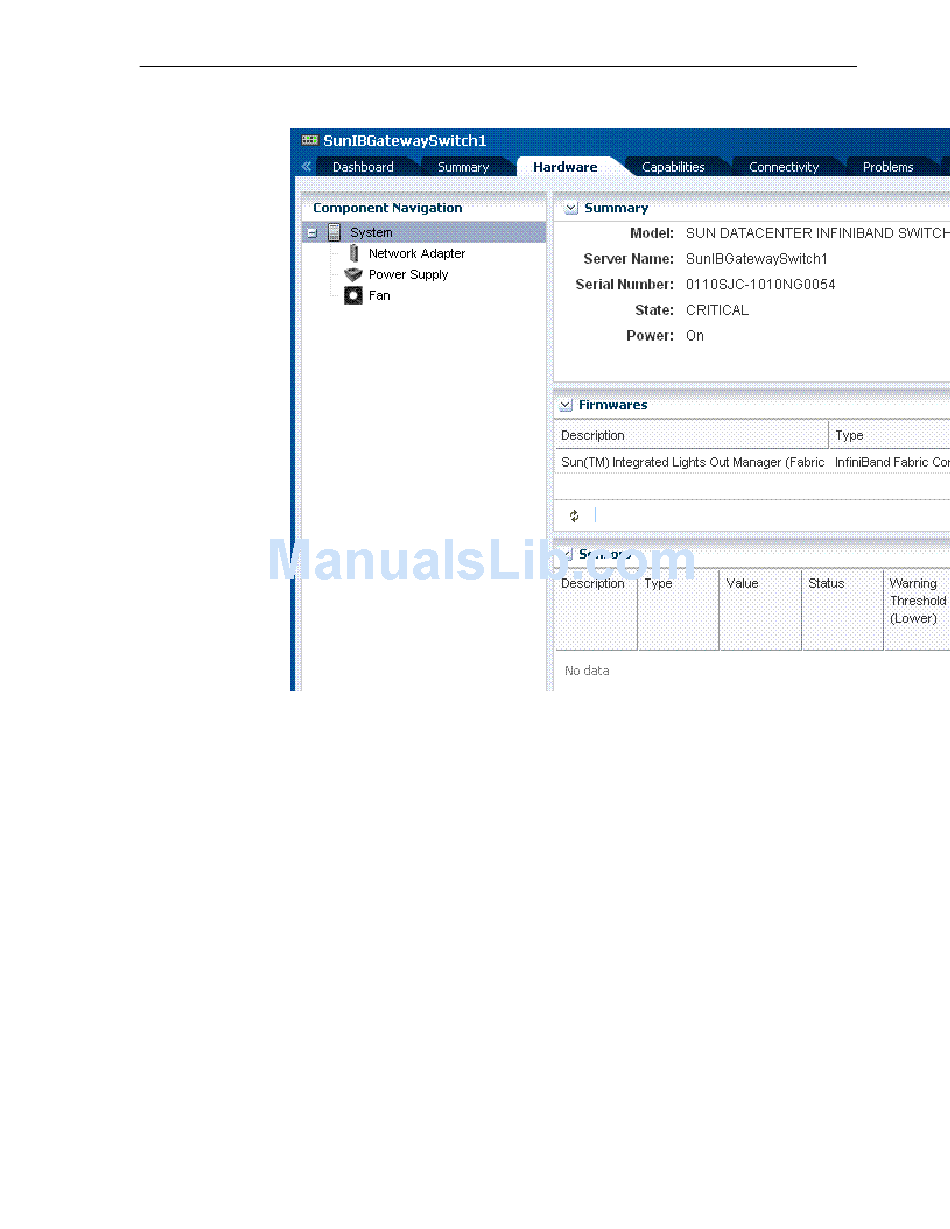Switch to the Capabilities tab
Viewport: 950px width, 1229px height.
[x=673, y=167]
